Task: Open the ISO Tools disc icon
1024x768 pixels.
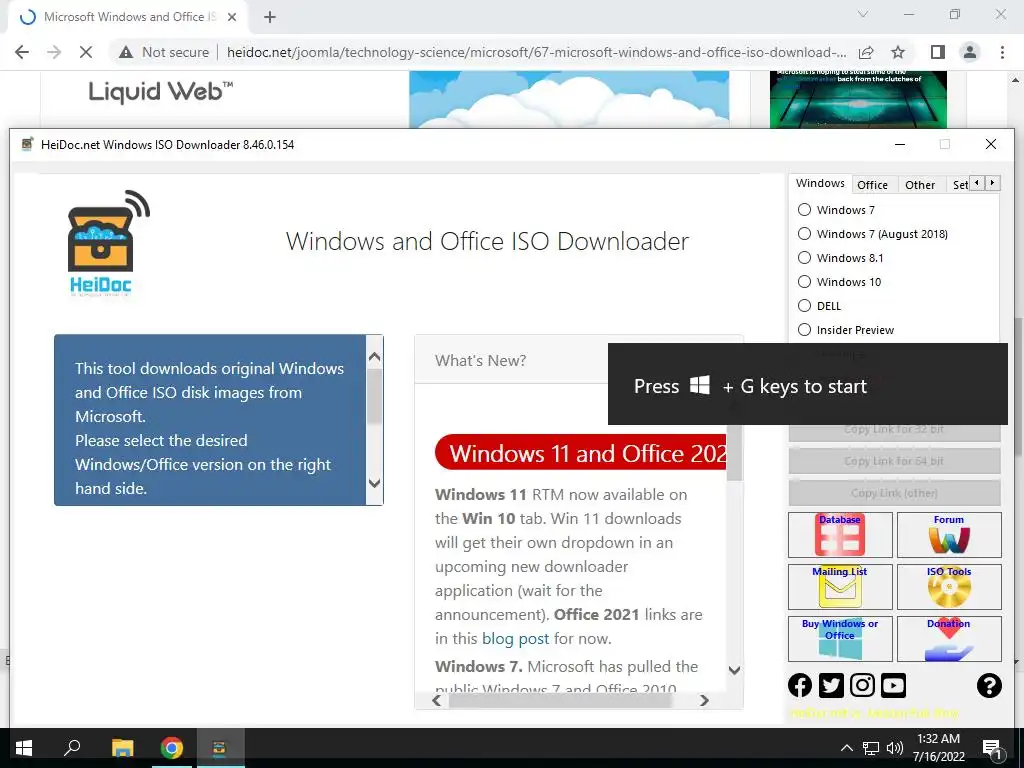Action: coord(949,587)
